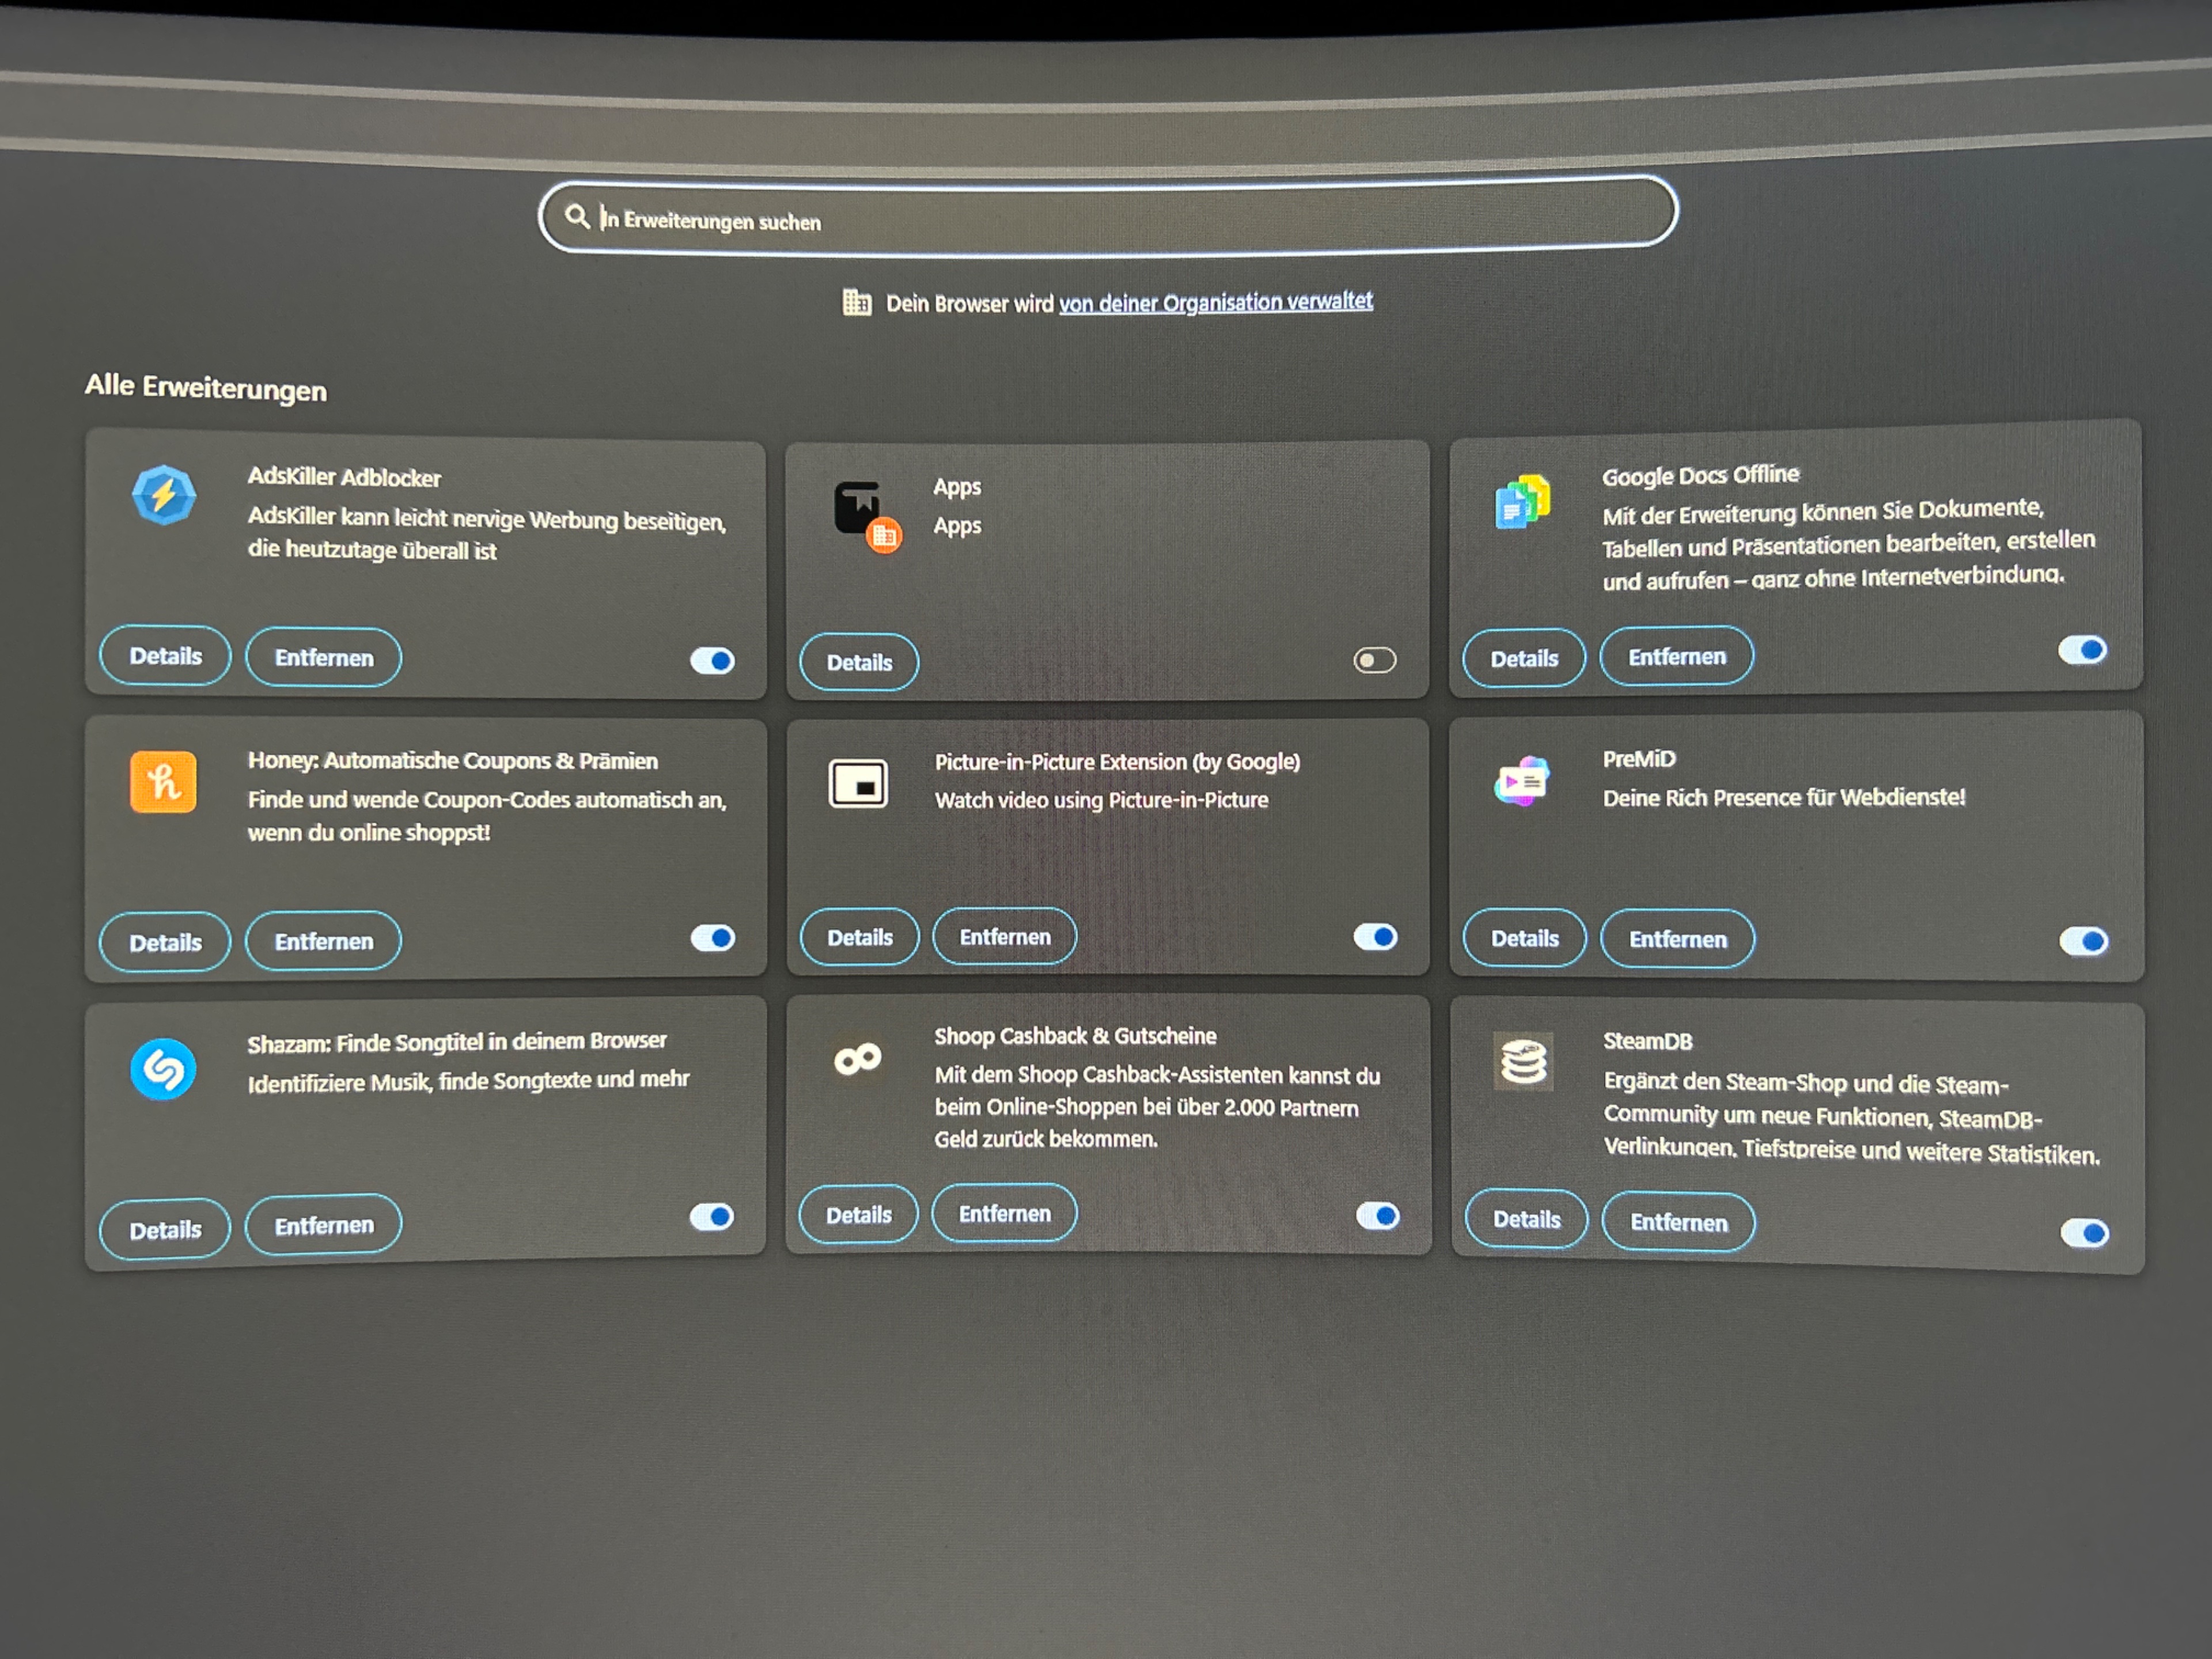Disable the AdsKiller Adblocker toggle
Screen dimensions: 2212x1659
click(713, 660)
